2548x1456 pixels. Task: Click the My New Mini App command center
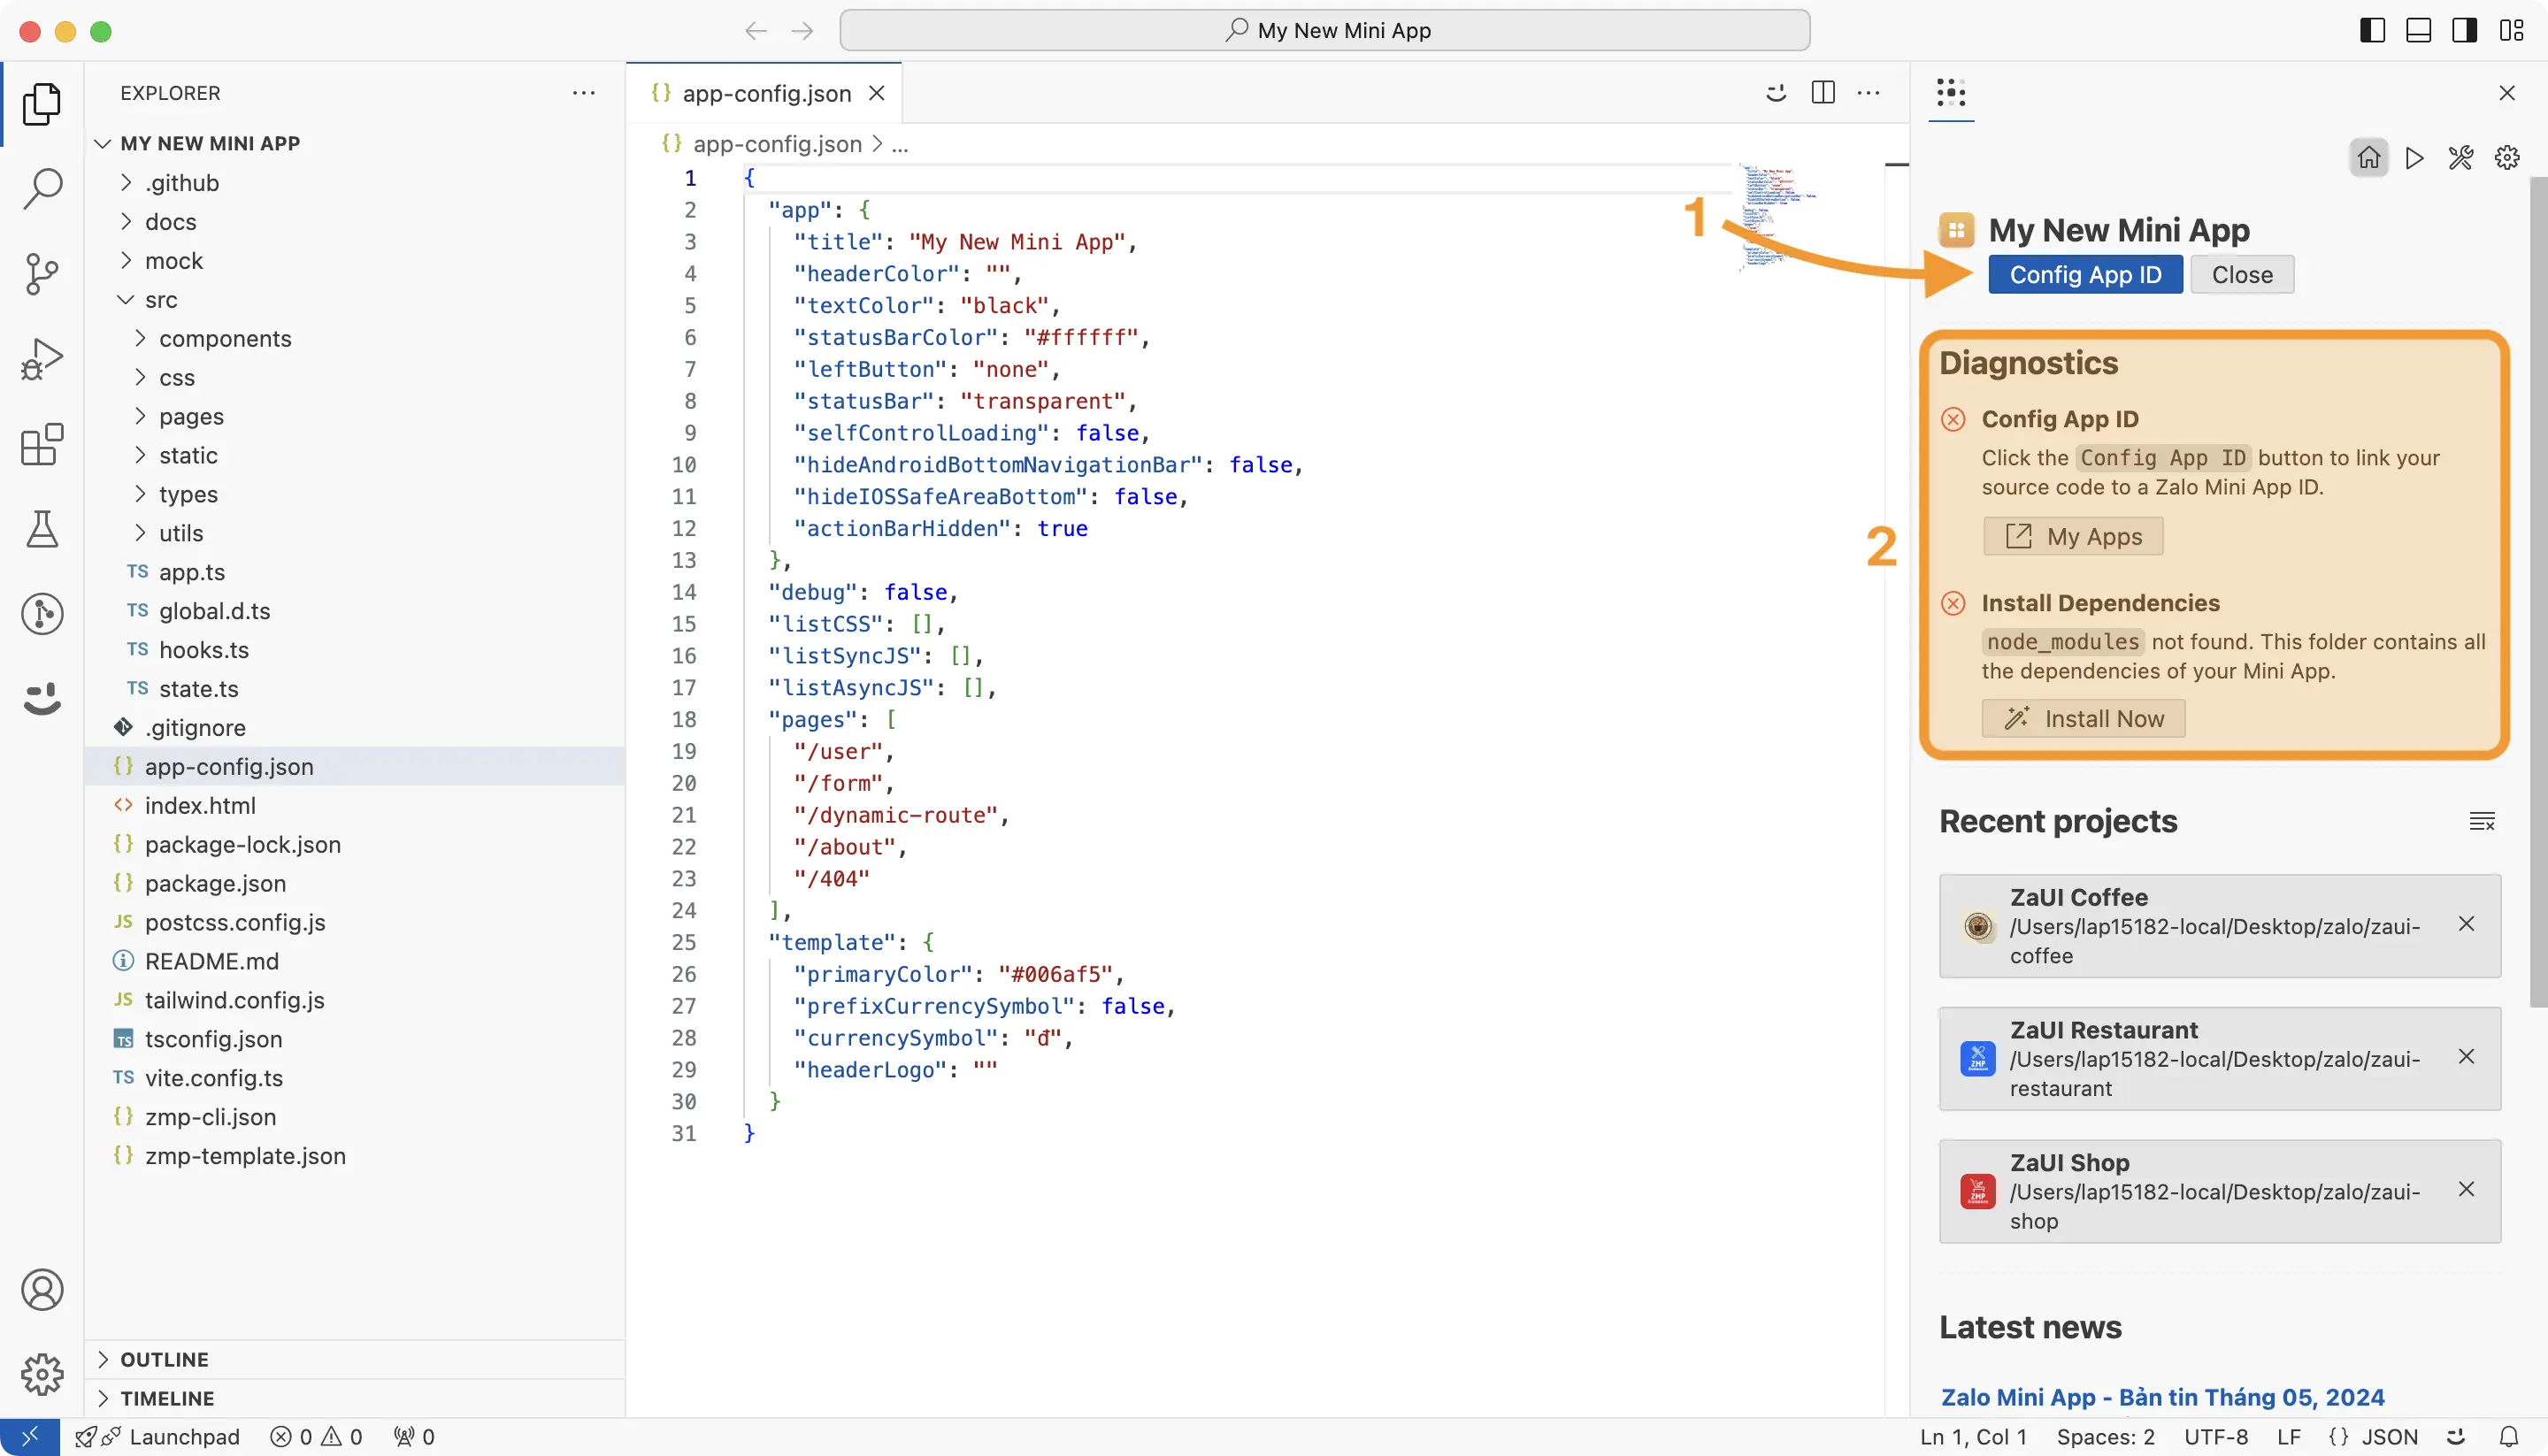1325,30
